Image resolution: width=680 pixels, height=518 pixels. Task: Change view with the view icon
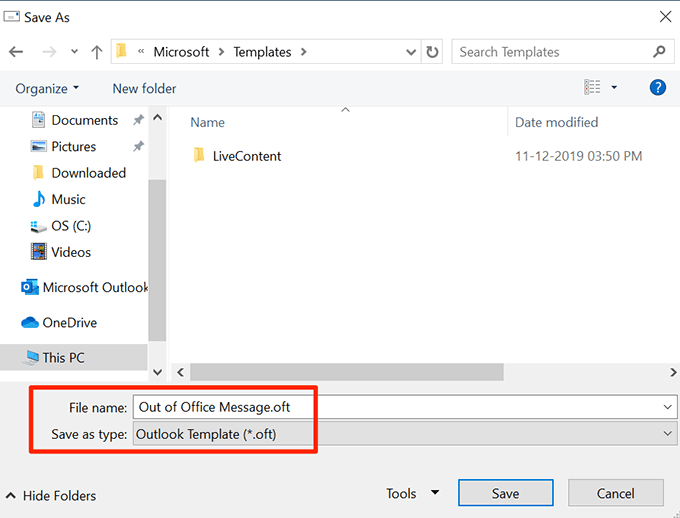(x=593, y=88)
